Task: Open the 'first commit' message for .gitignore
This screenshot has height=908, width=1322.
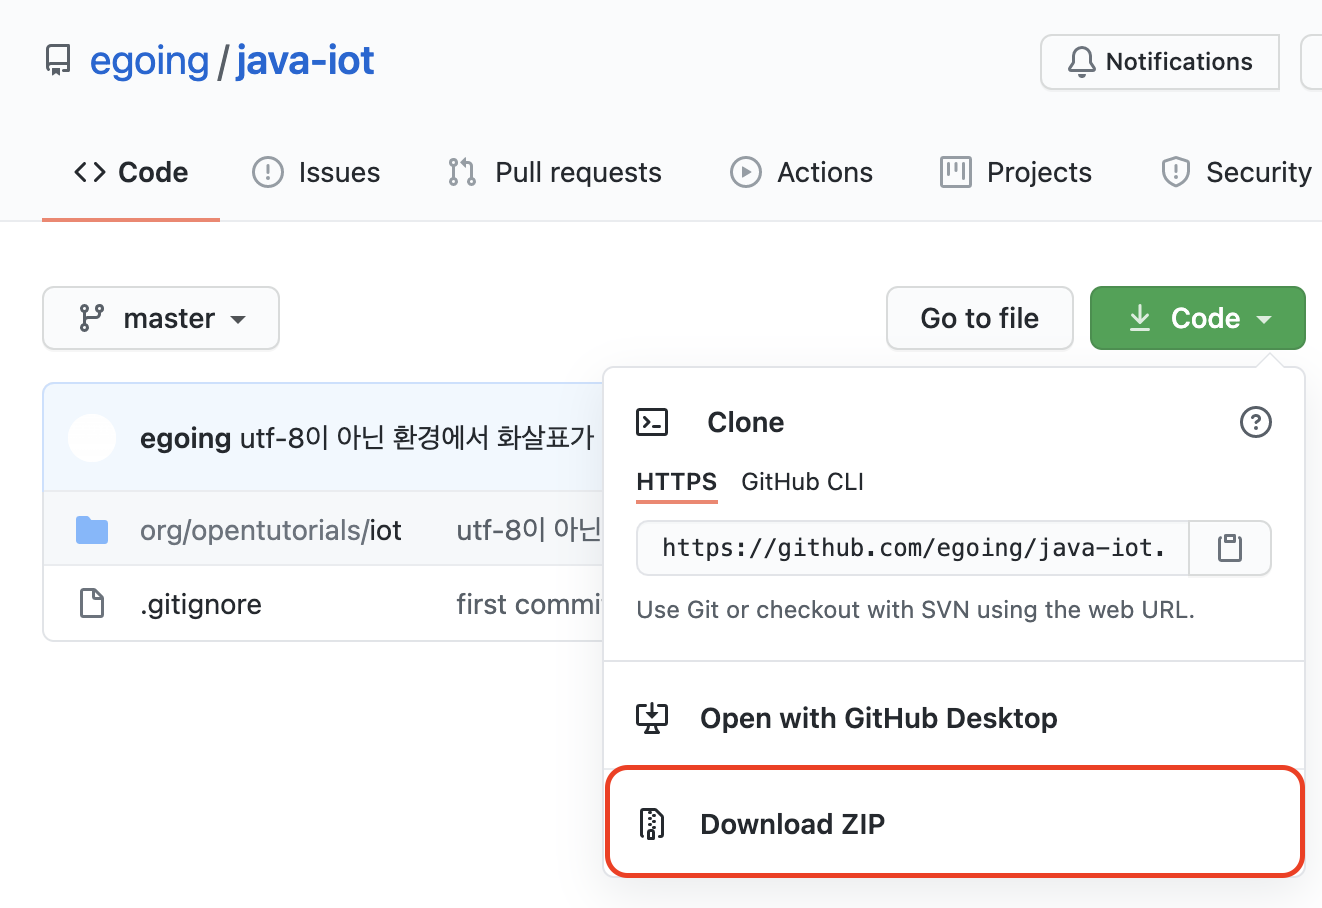Action: tap(529, 604)
